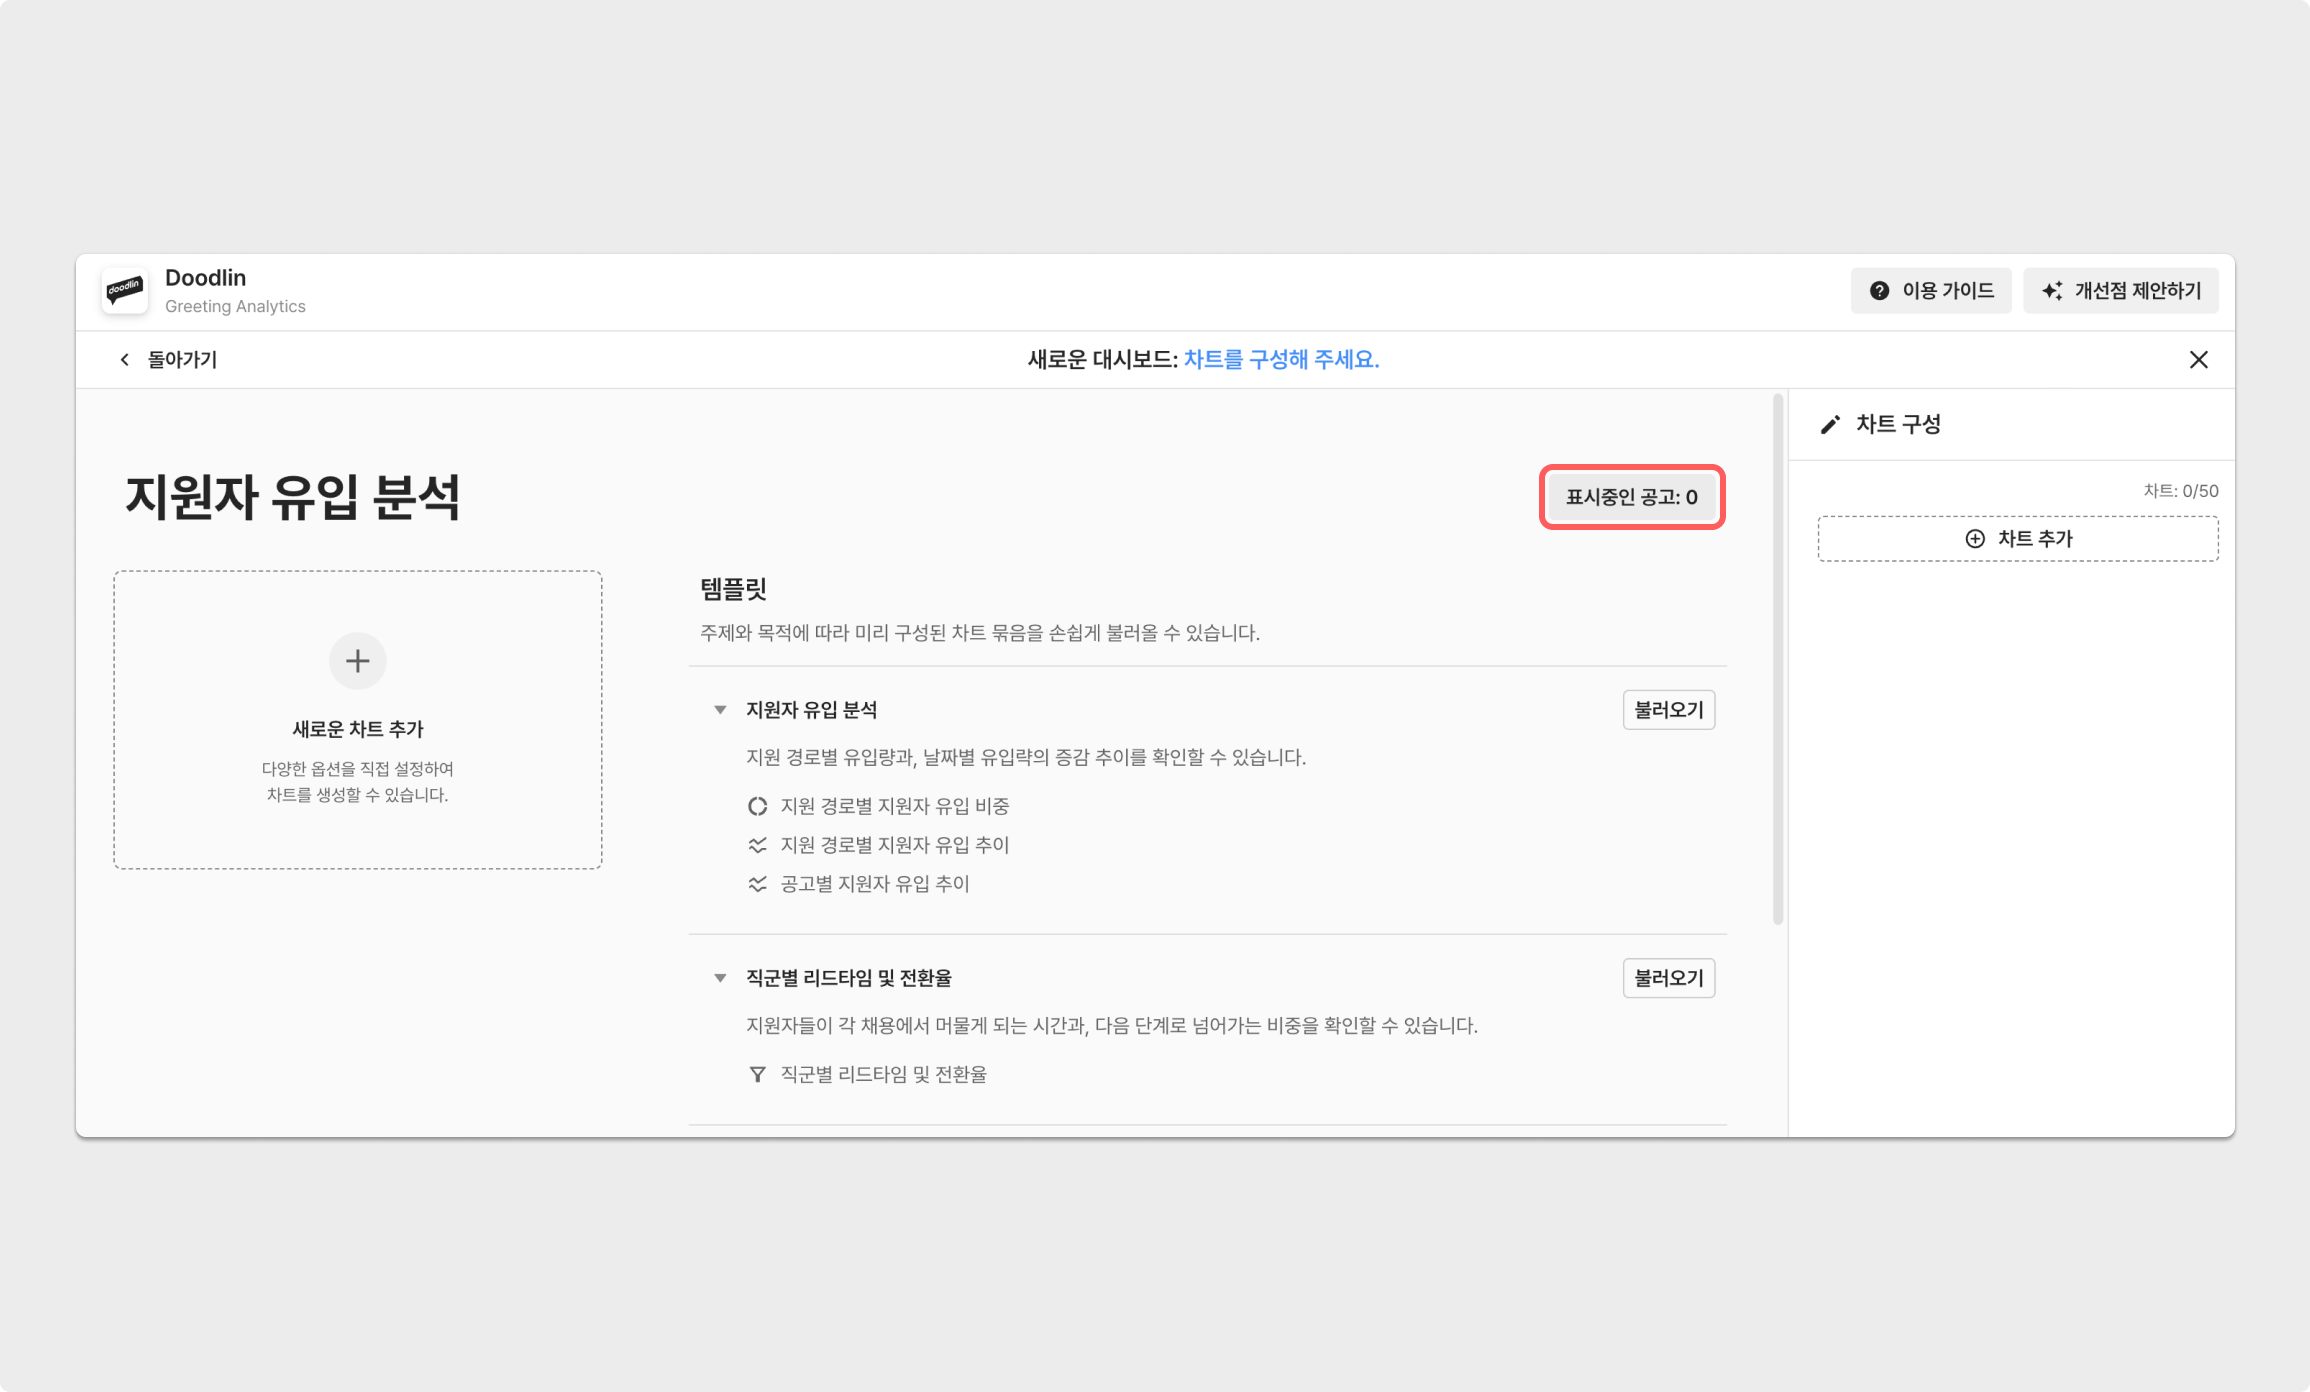Collapse the 지원자 유입 분석 template section
The width and height of the screenshot is (2310, 1392).
click(x=720, y=710)
